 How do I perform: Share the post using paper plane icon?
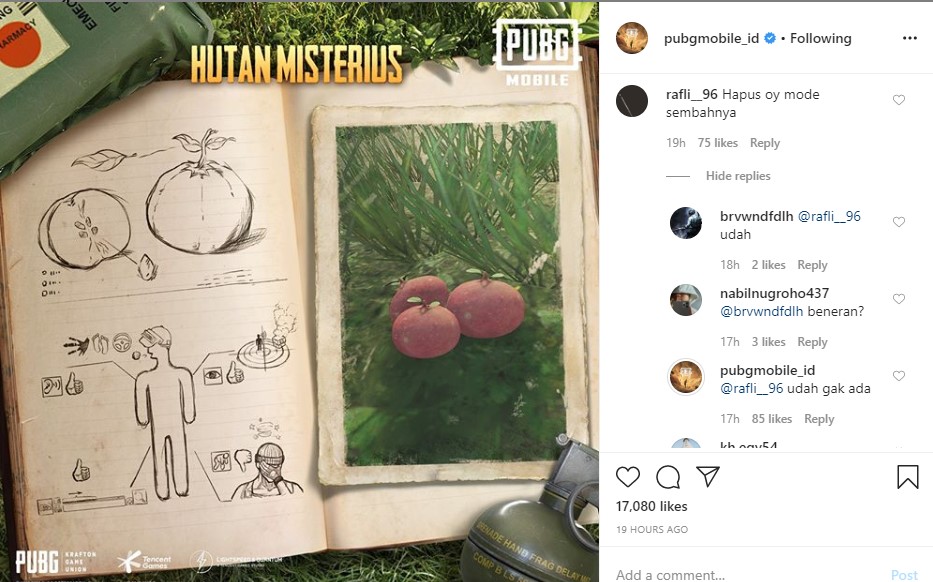[708, 476]
